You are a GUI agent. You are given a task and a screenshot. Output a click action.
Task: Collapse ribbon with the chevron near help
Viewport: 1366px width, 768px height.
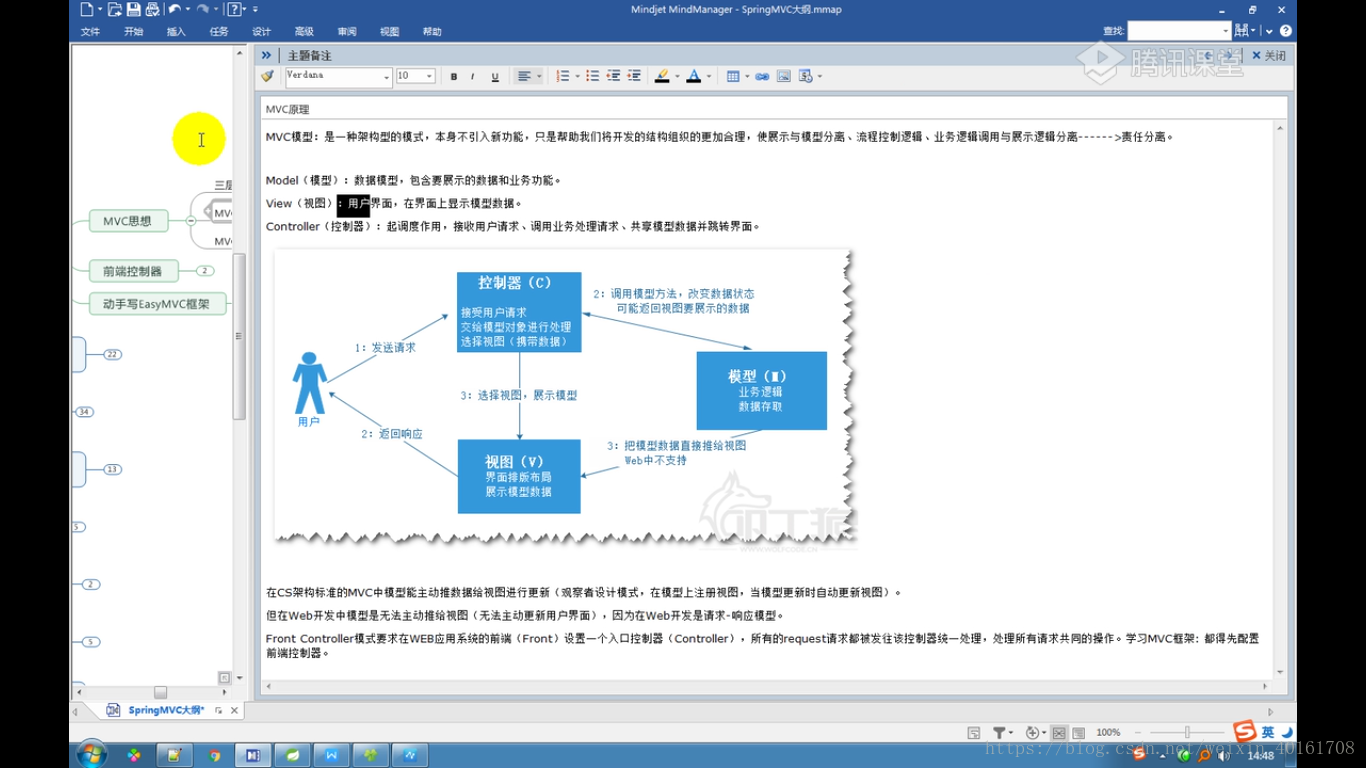(1269, 31)
